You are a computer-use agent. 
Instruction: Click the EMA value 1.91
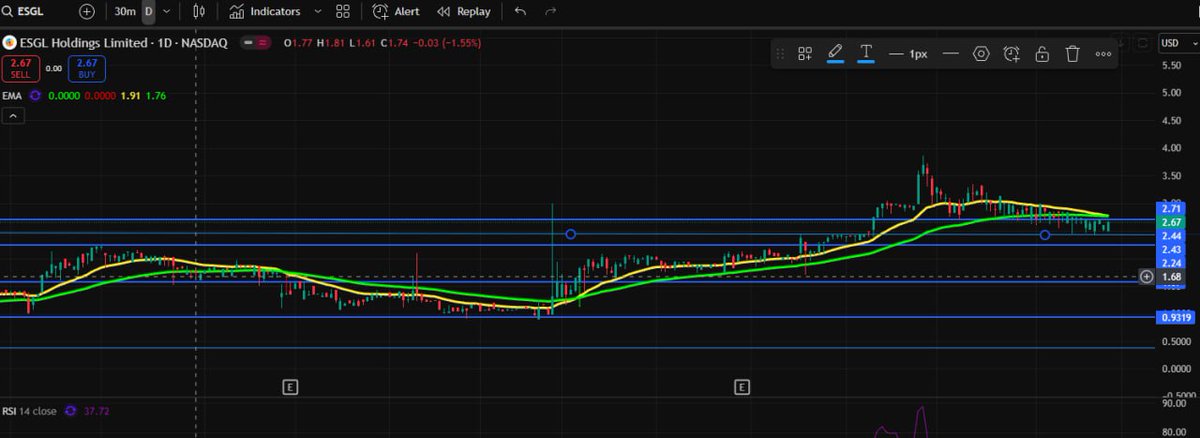coord(130,96)
